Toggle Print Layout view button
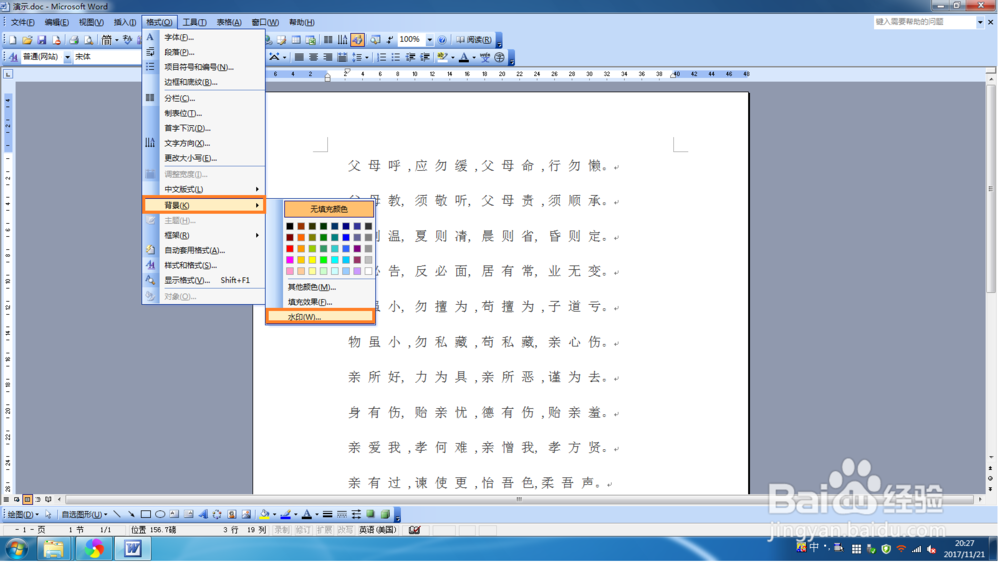The width and height of the screenshot is (1000, 564). (x=27, y=500)
